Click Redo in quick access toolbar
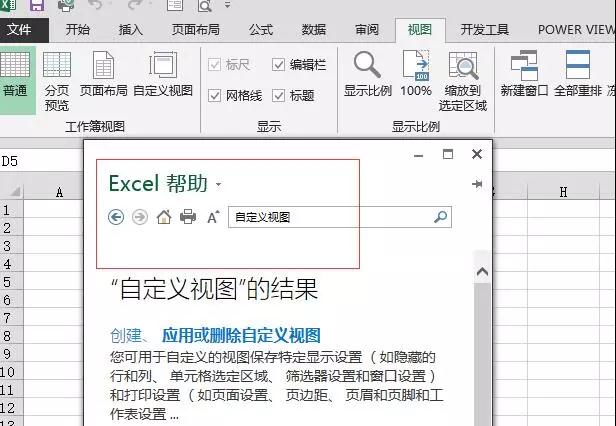The height and width of the screenshot is (426, 616). coord(136,5)
